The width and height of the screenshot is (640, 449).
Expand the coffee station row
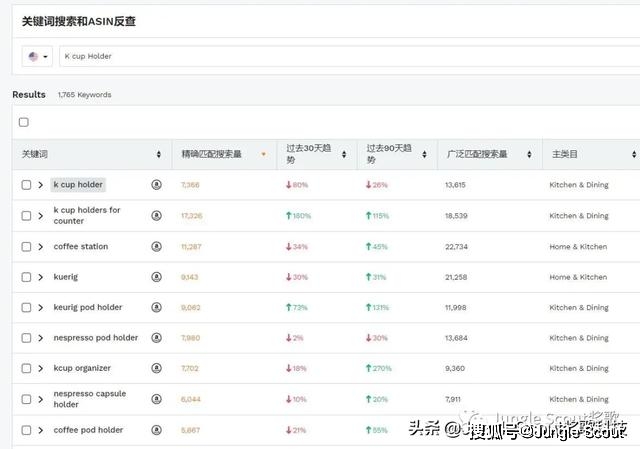pyautogui.click(x=40, y=247)
